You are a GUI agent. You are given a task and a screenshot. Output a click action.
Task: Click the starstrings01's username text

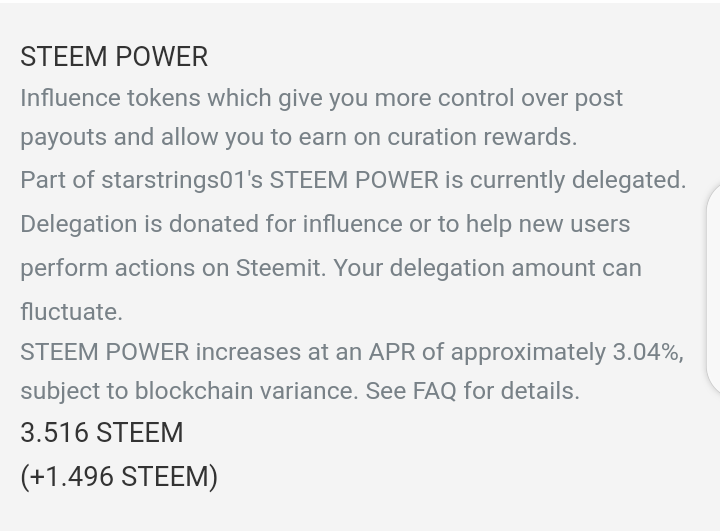point(182,180)
